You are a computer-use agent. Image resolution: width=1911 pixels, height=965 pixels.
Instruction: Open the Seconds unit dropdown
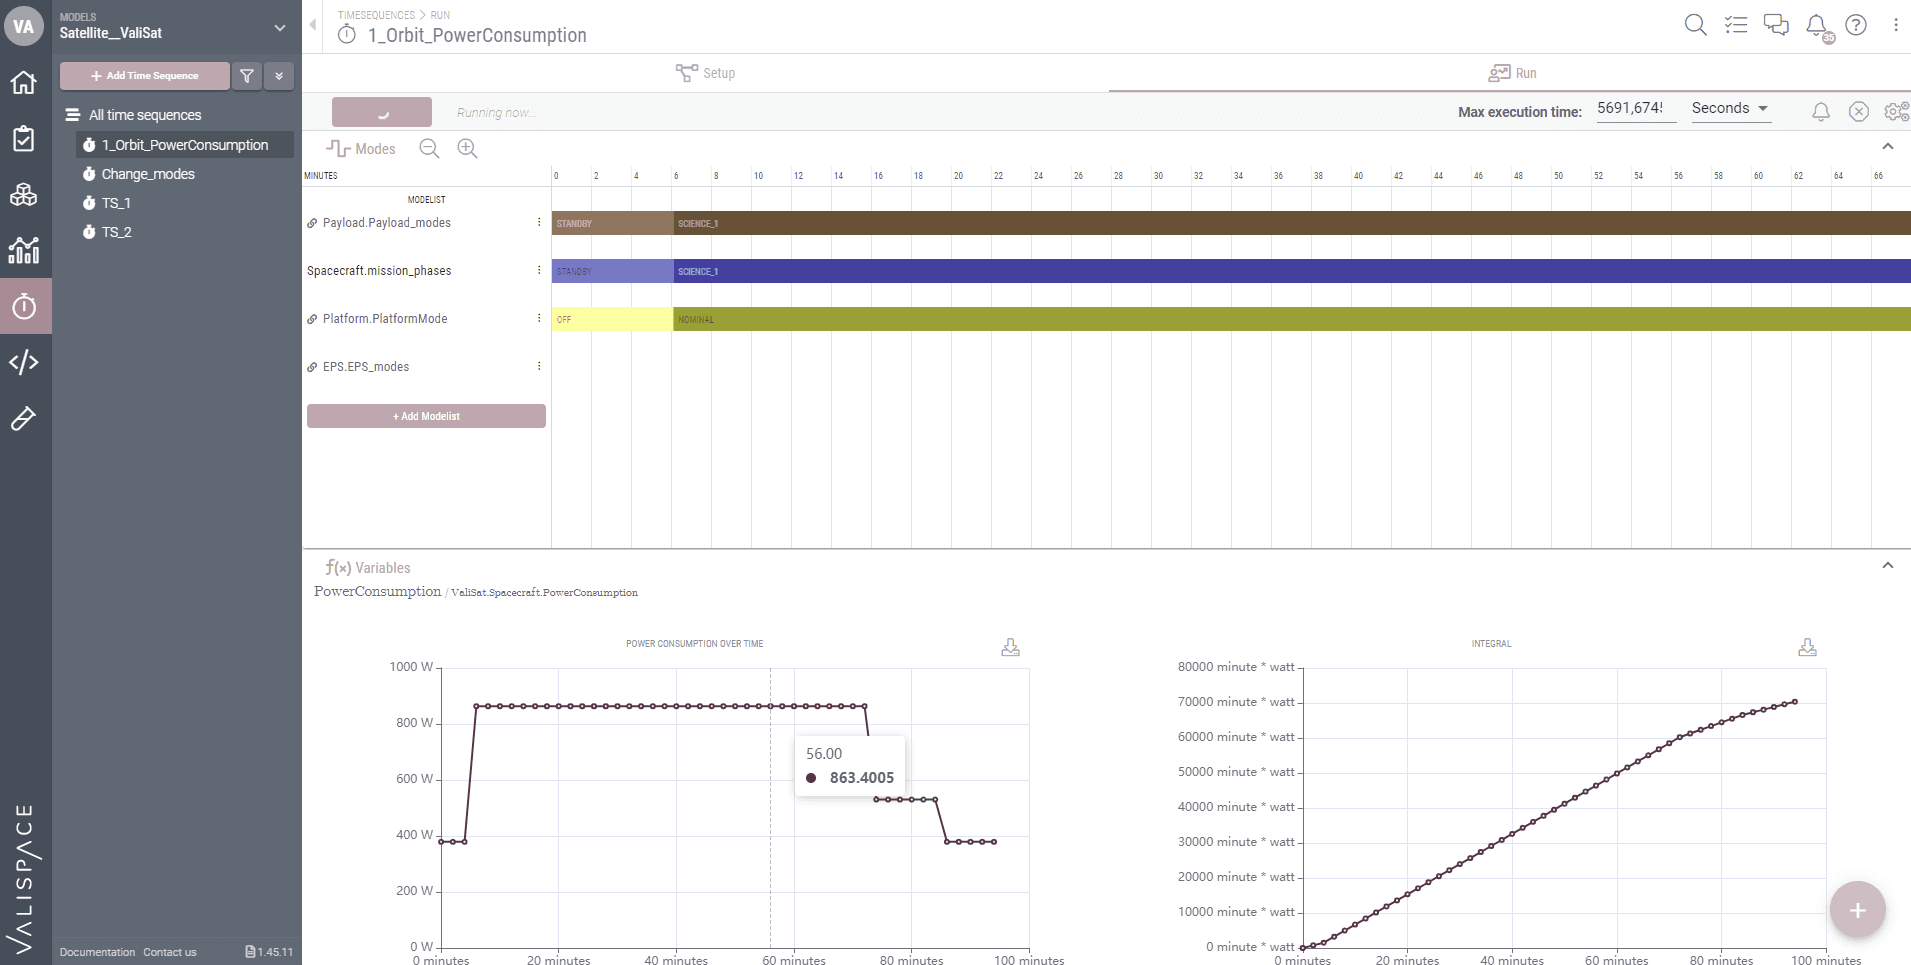[x=1730, y=108]
